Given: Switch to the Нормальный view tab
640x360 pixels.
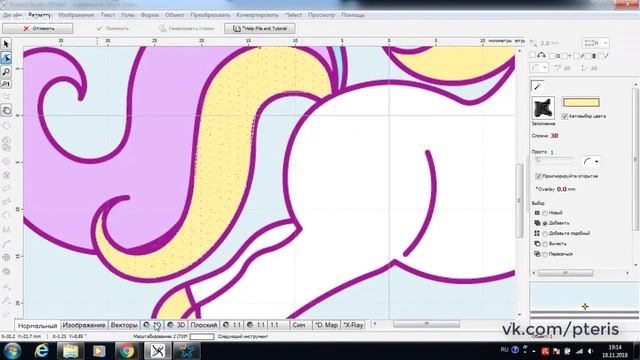Looking at the screenshot, I should pyautogui.click(x=38, y=325).
